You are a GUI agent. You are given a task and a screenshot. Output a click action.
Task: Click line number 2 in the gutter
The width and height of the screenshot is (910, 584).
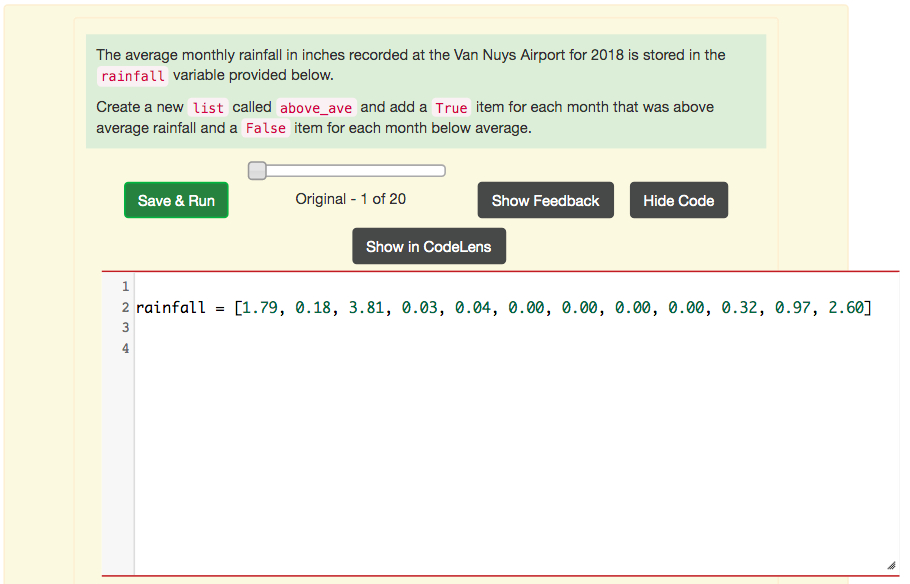(124, 307)
